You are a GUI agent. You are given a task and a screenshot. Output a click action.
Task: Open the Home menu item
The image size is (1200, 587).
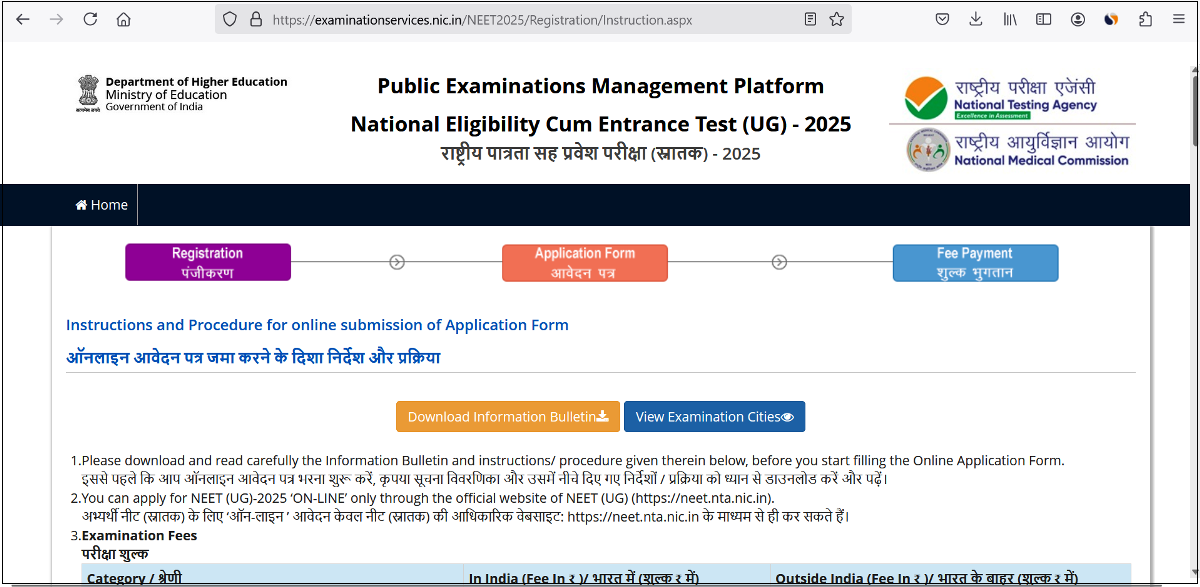(x=102, y=205)
